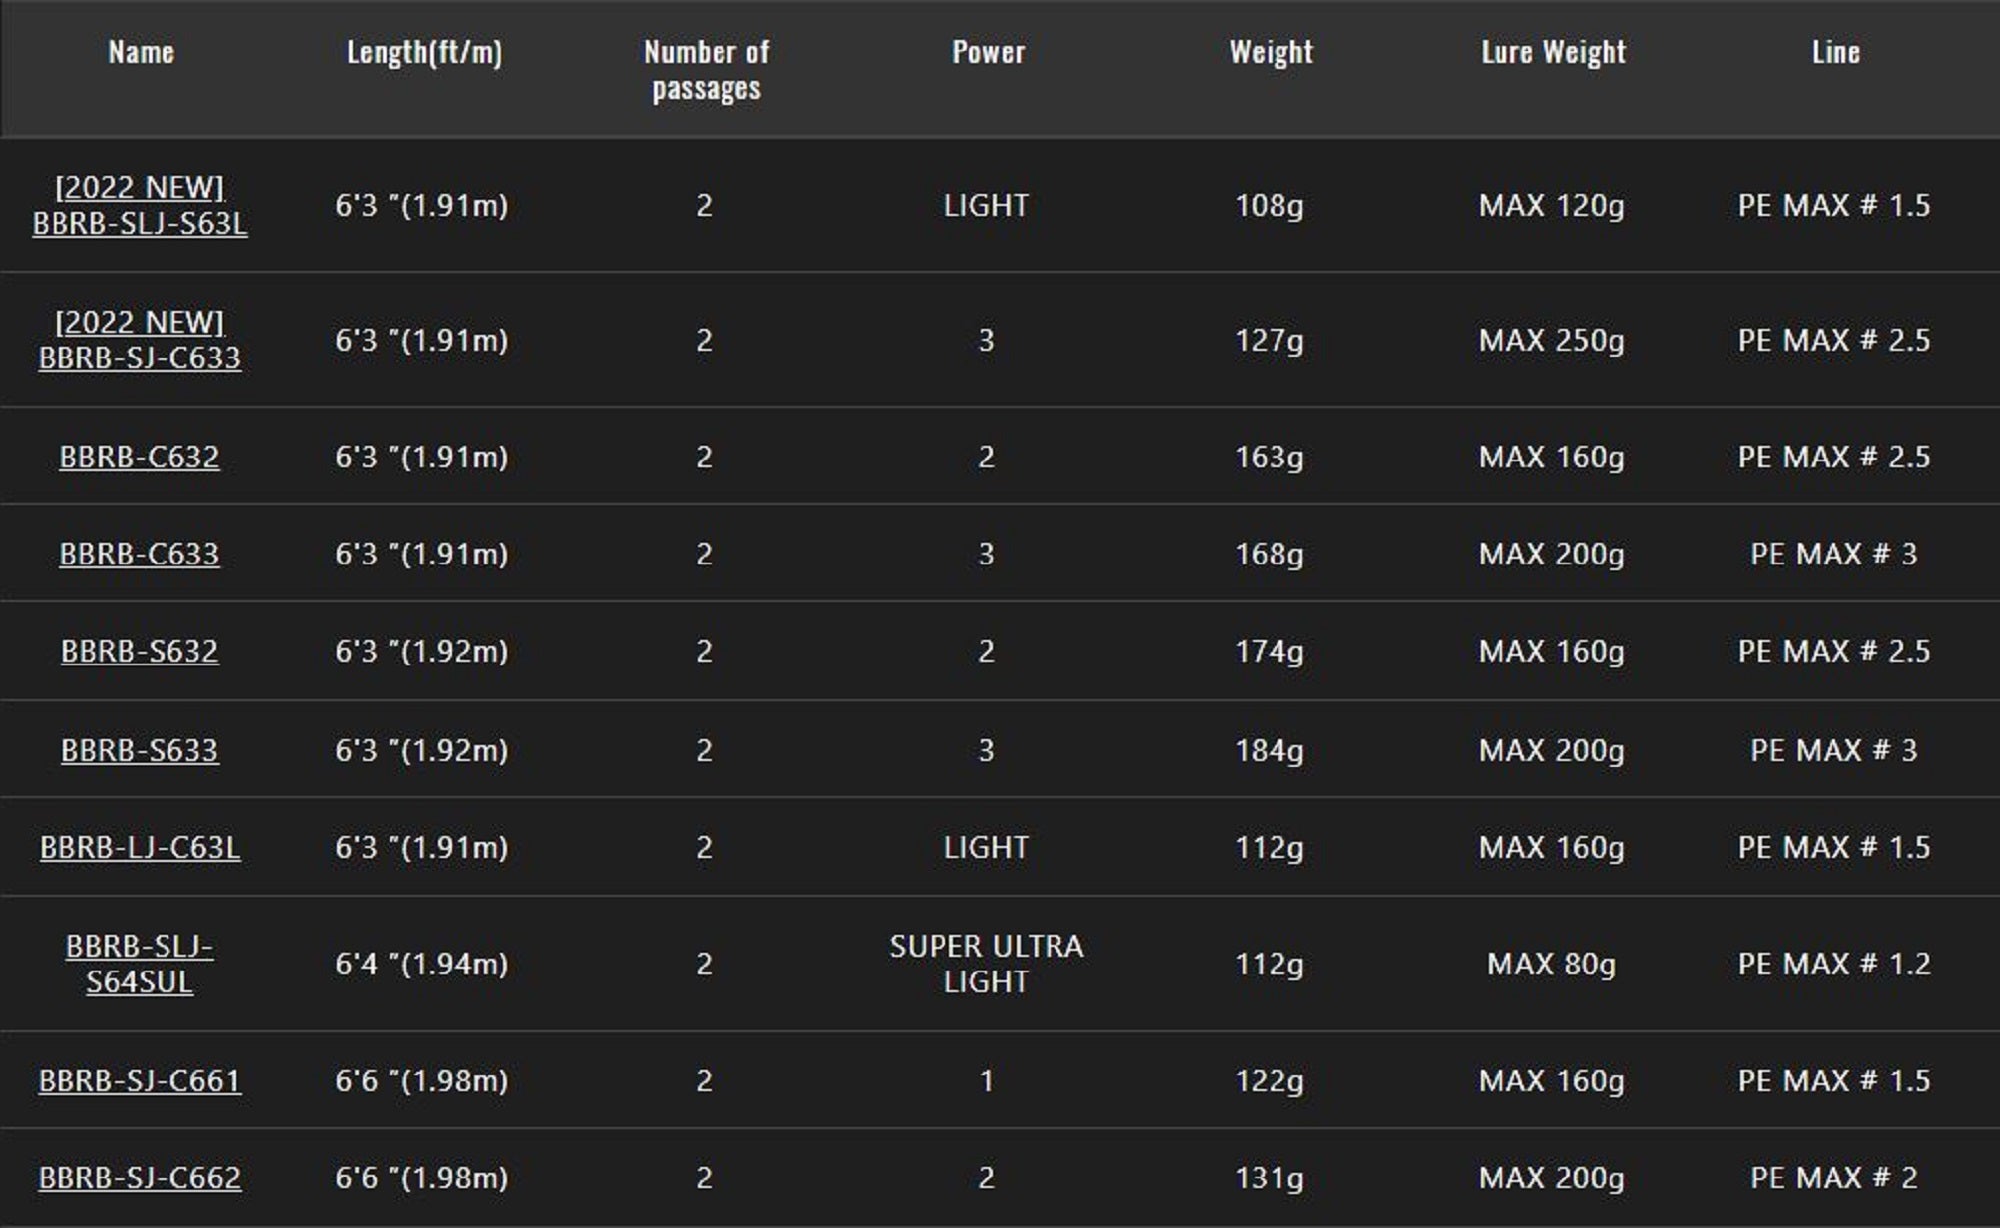The image size is (2000, 1228).
Task: Select the PE MAX # 1.2 line cell
Action: (1834, 964)
